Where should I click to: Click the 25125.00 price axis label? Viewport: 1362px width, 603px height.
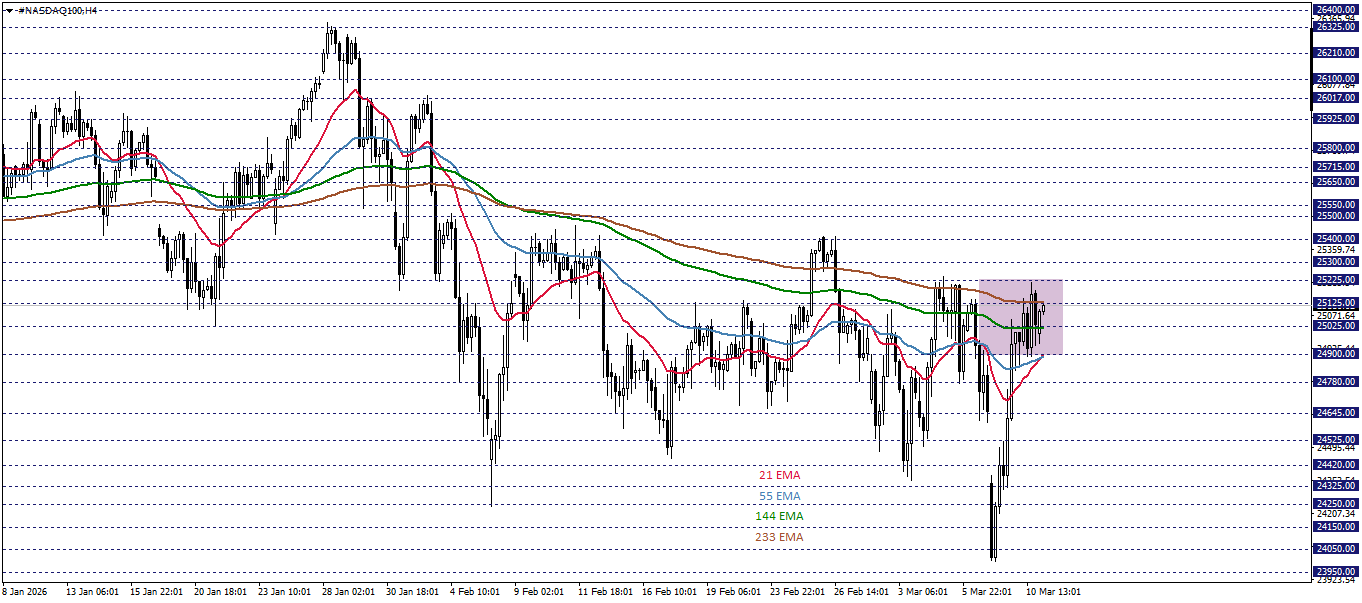[1335, 300]
